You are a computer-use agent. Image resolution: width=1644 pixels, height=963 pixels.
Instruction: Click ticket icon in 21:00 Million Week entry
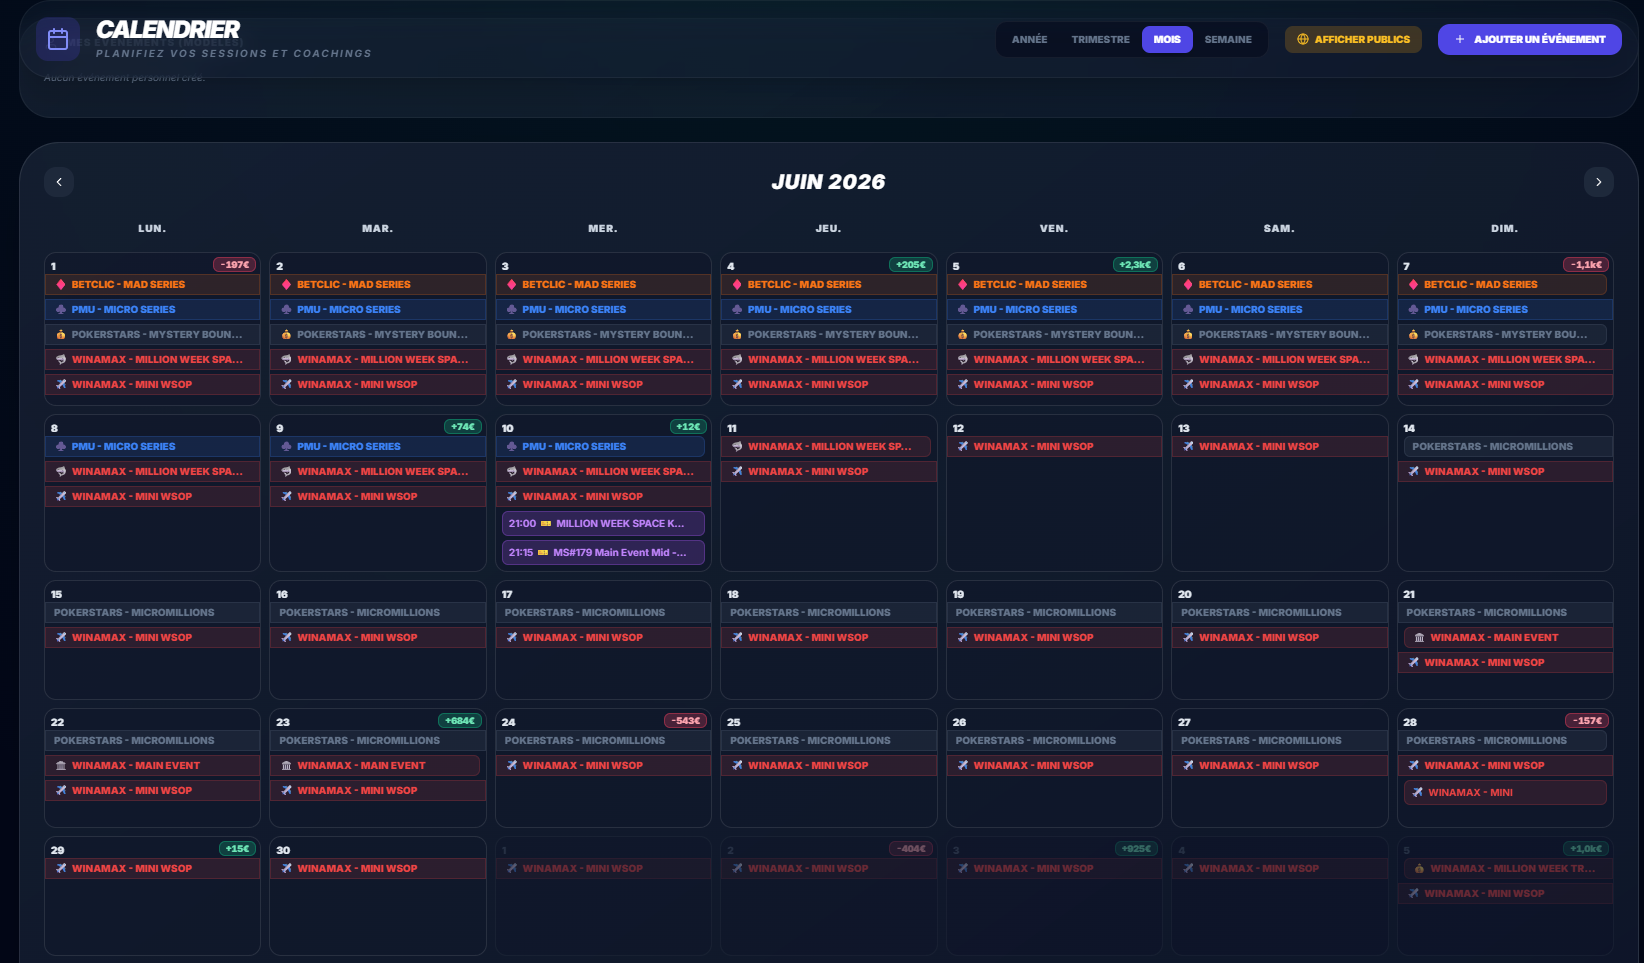[x=546, y=524]
